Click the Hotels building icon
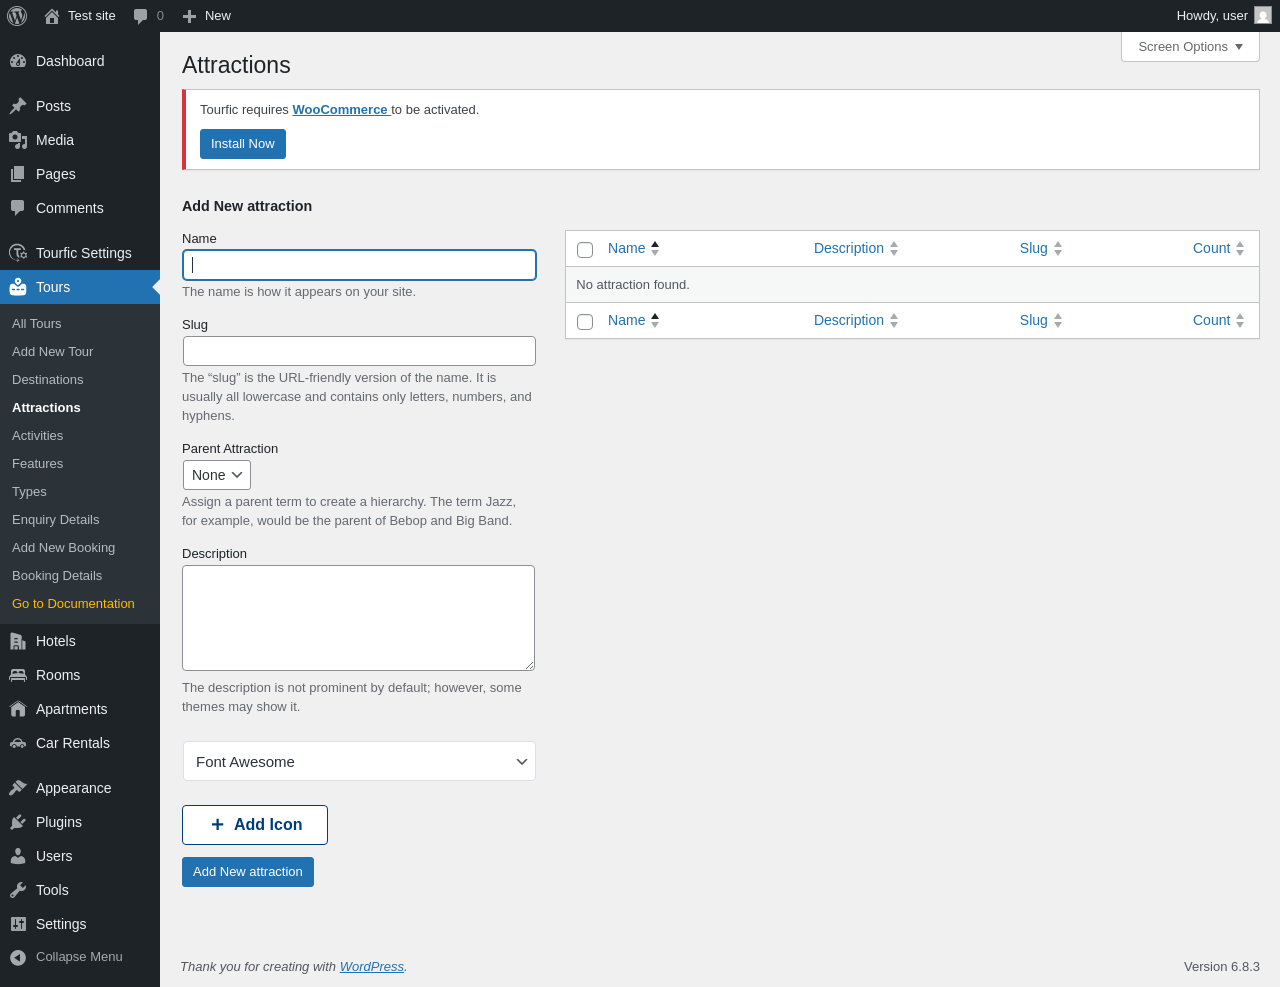The width and height of the screenshot is (1280, 987). point(18,641)
